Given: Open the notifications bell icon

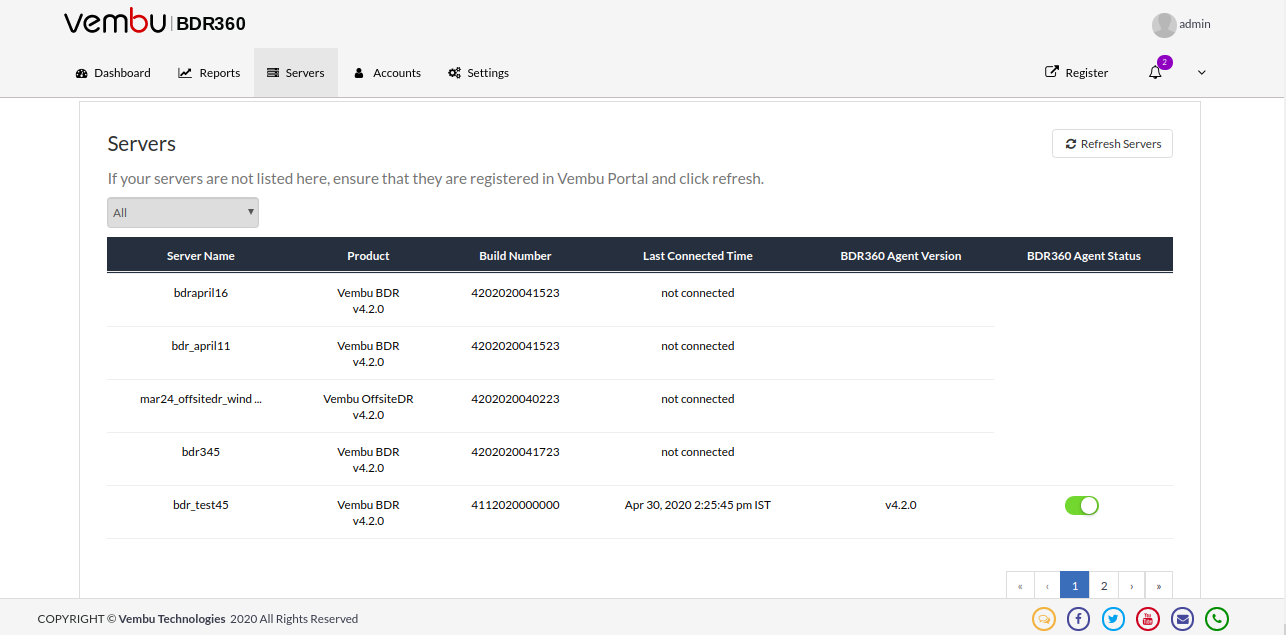Looking at the screenshot, I should tap(1155, 72).
